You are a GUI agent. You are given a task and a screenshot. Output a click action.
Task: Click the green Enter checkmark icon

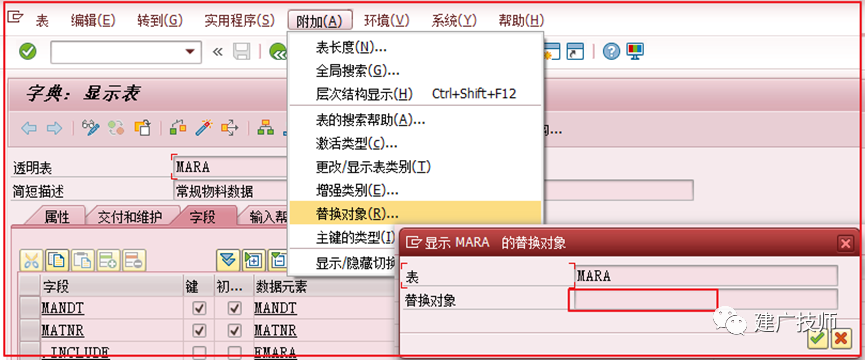click(x=28, y=51)
